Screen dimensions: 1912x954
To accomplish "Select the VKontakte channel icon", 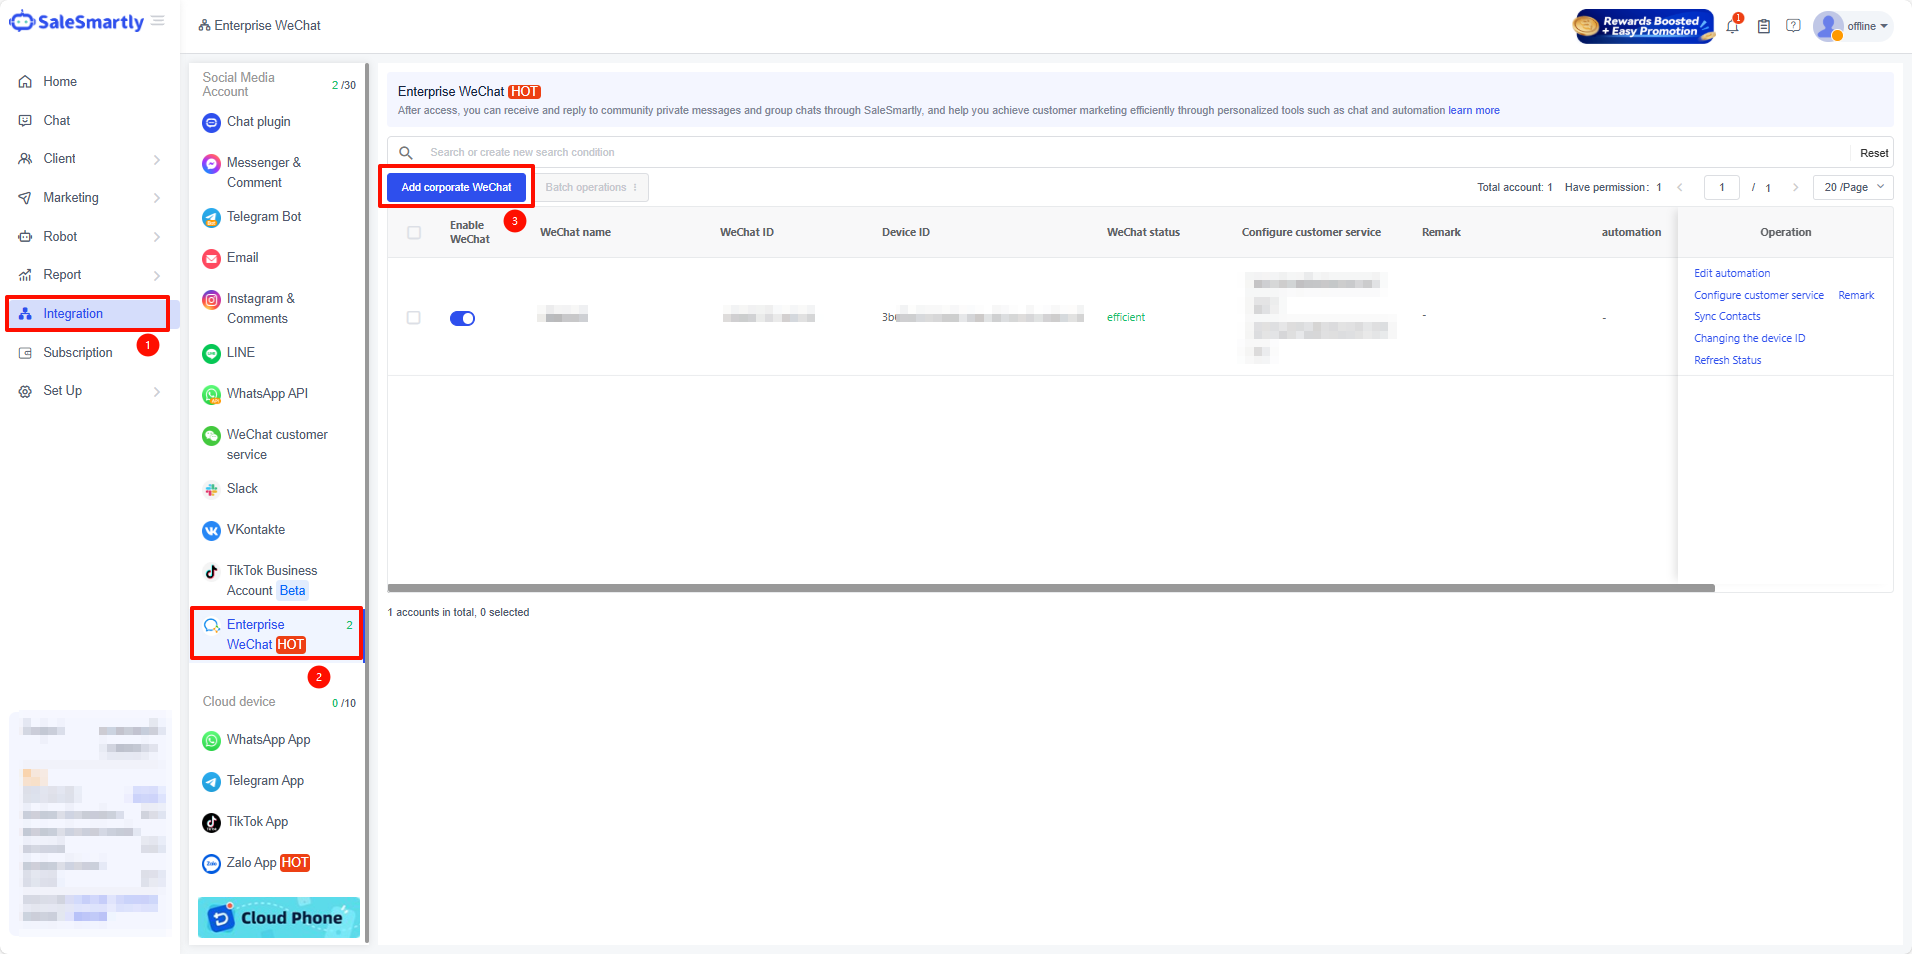I will point(211,530).
